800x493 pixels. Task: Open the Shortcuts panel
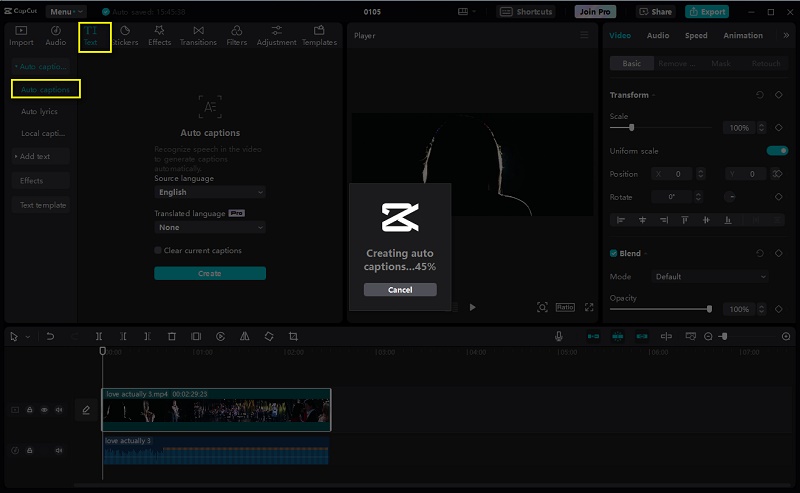[526, 11]
